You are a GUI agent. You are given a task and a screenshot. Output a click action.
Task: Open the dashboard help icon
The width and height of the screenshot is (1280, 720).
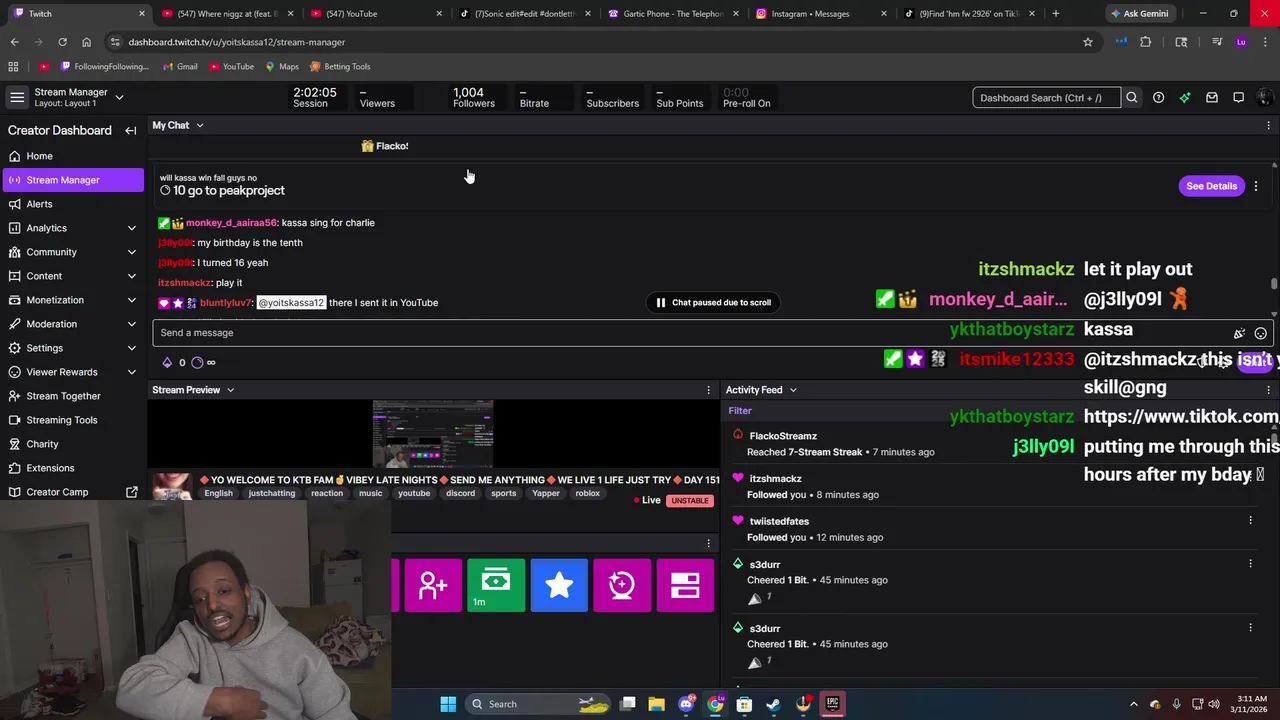[1158, 98]
